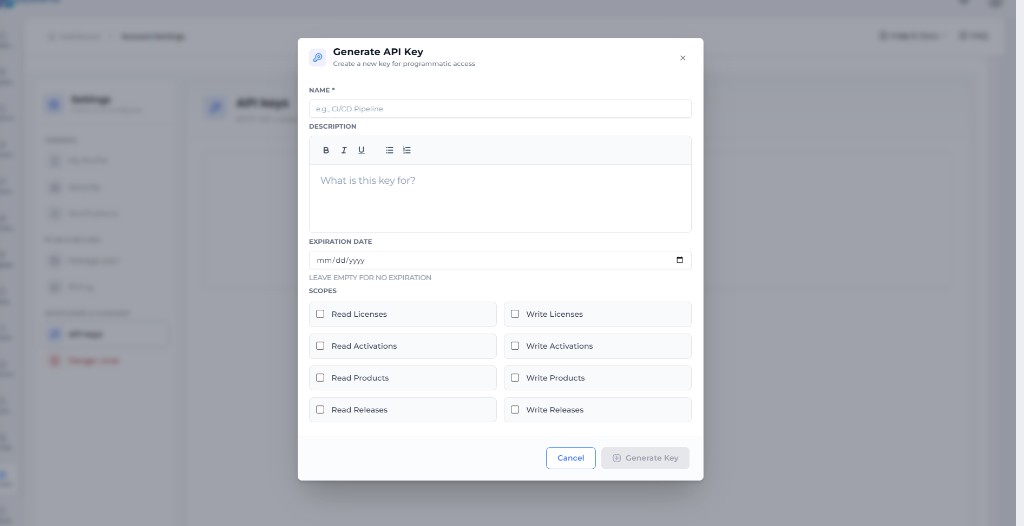Toggle italic formatting in description editor

[344, 150]
